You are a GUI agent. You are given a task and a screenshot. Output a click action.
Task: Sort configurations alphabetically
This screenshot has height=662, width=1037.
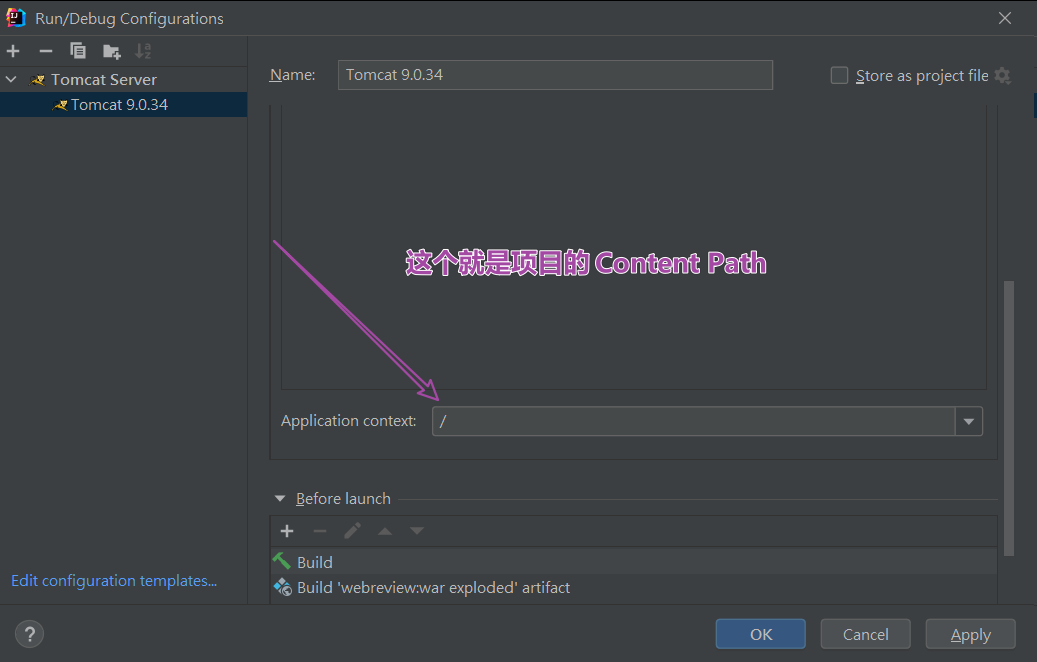pos(143,51)
